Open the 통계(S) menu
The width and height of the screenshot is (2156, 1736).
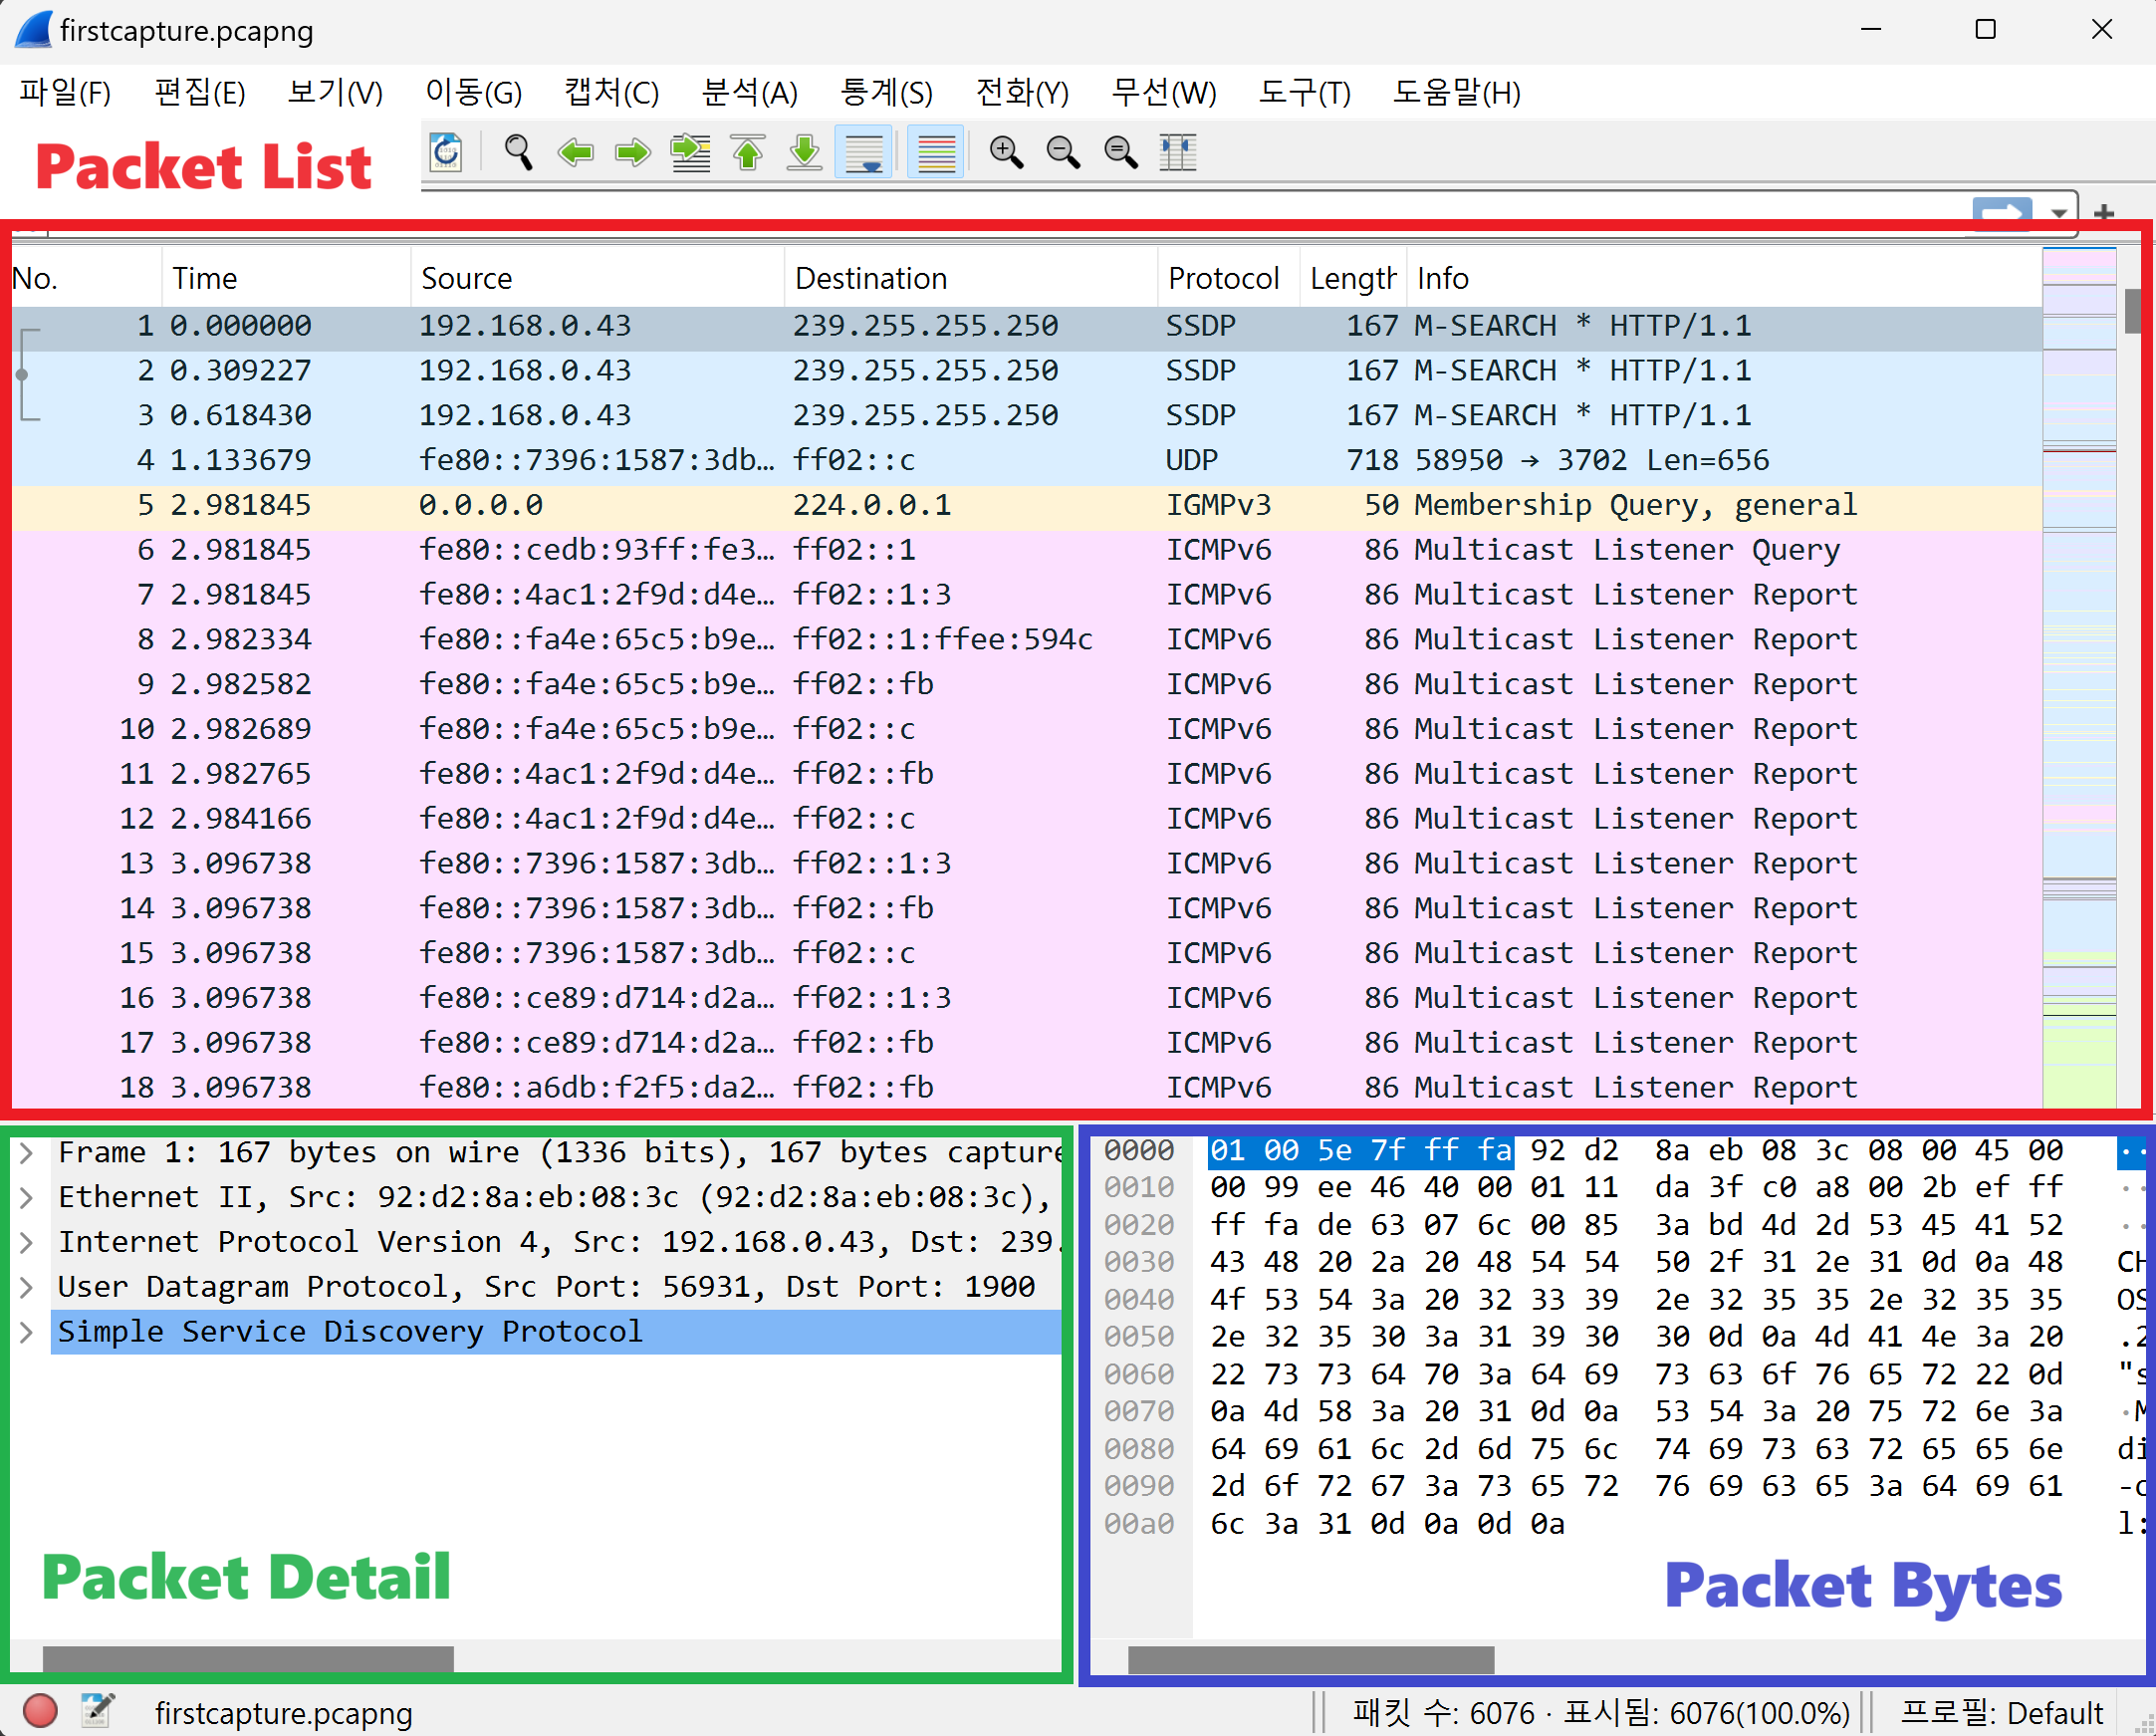tap(886, 93)
